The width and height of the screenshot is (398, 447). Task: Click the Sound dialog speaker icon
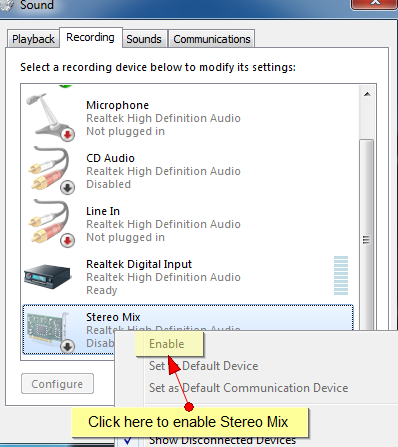pyautogui.click(x=7, y=5)
